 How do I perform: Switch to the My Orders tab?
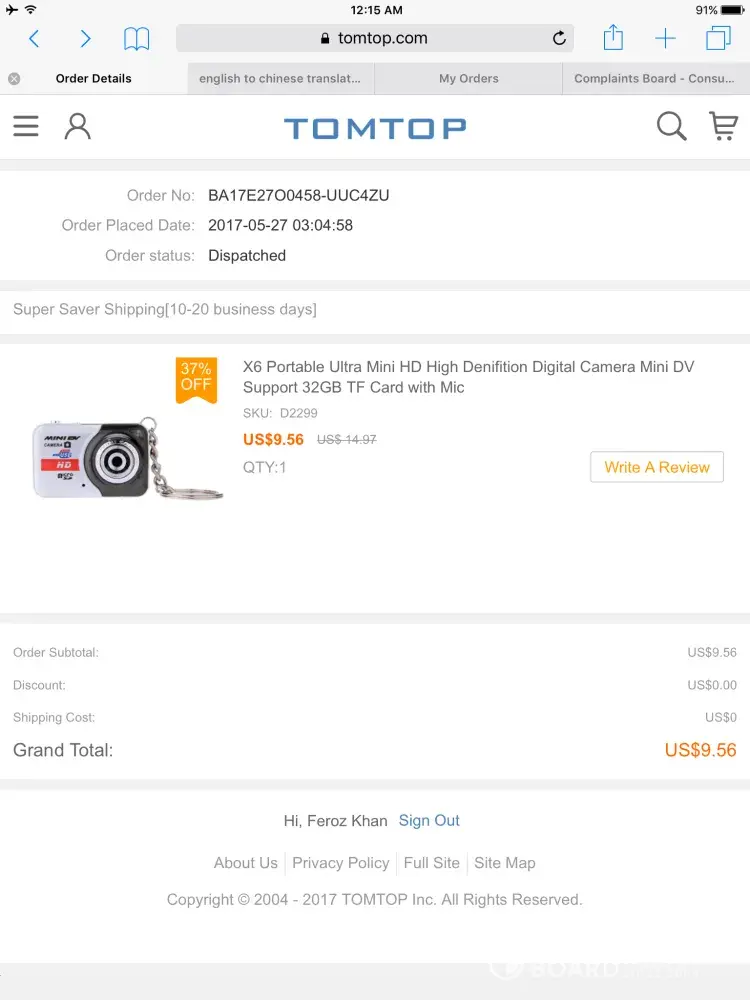(469, 78)
